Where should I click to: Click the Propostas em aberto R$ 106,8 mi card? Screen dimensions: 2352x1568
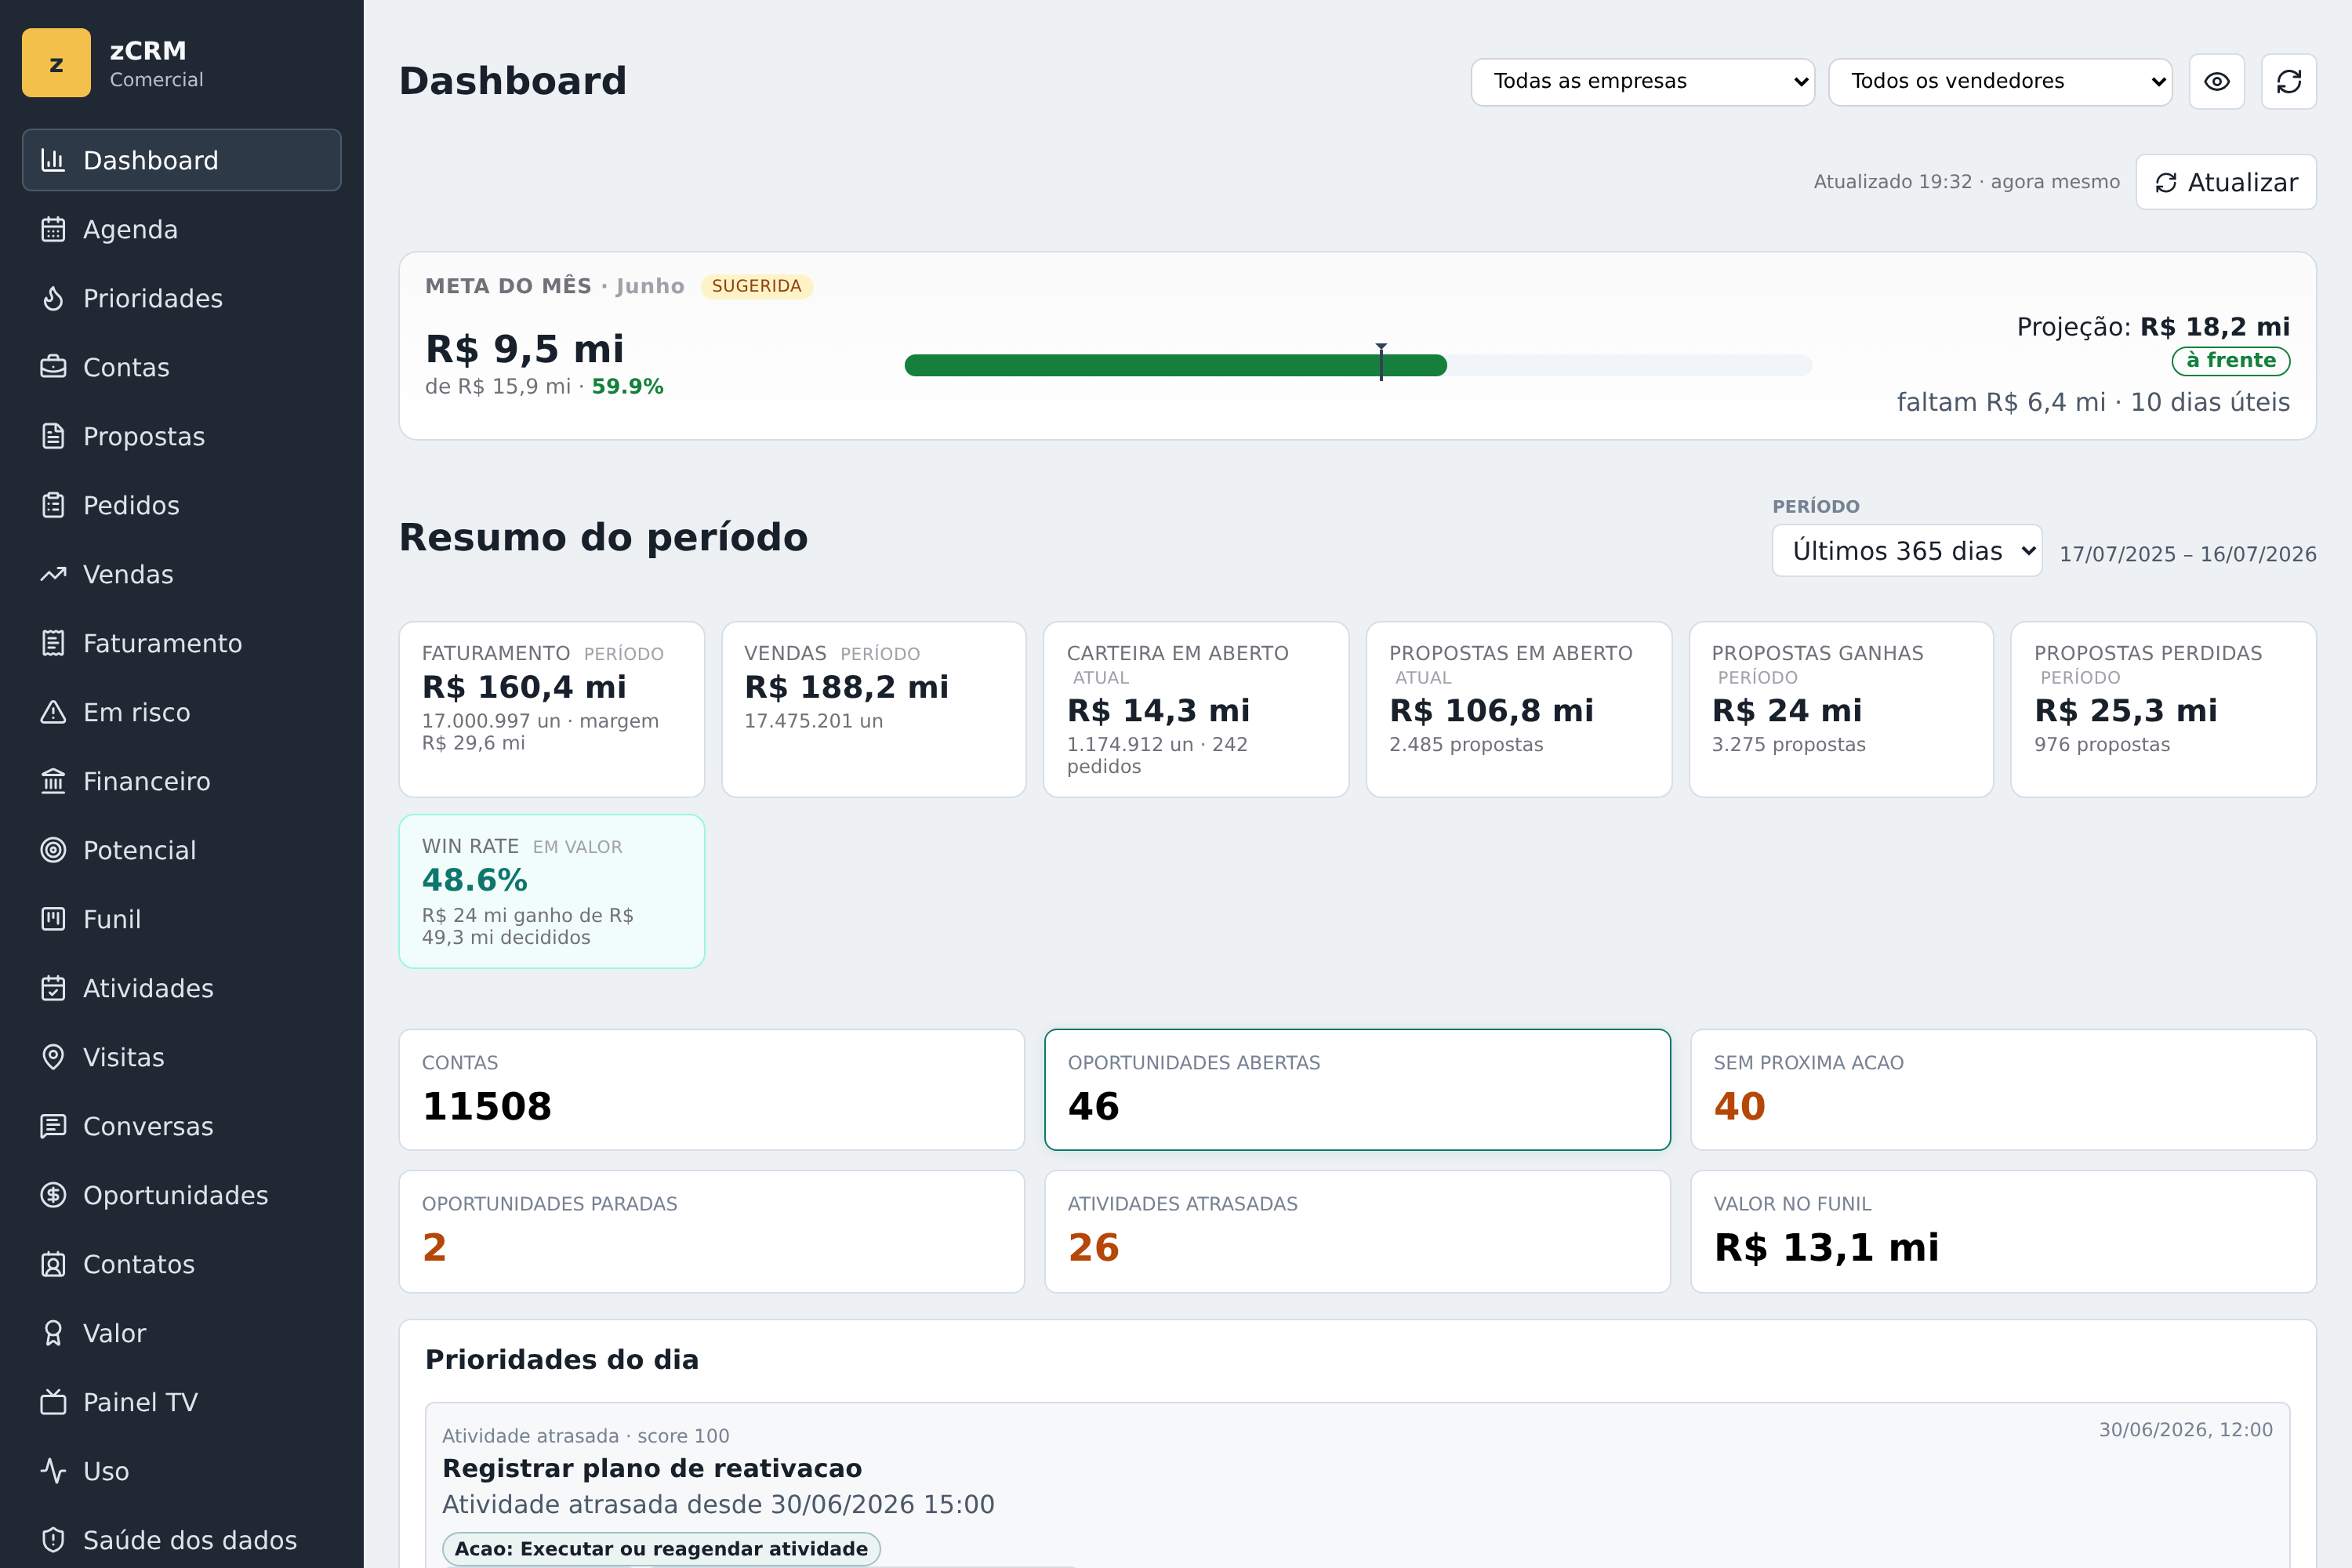coord(1519,709)
